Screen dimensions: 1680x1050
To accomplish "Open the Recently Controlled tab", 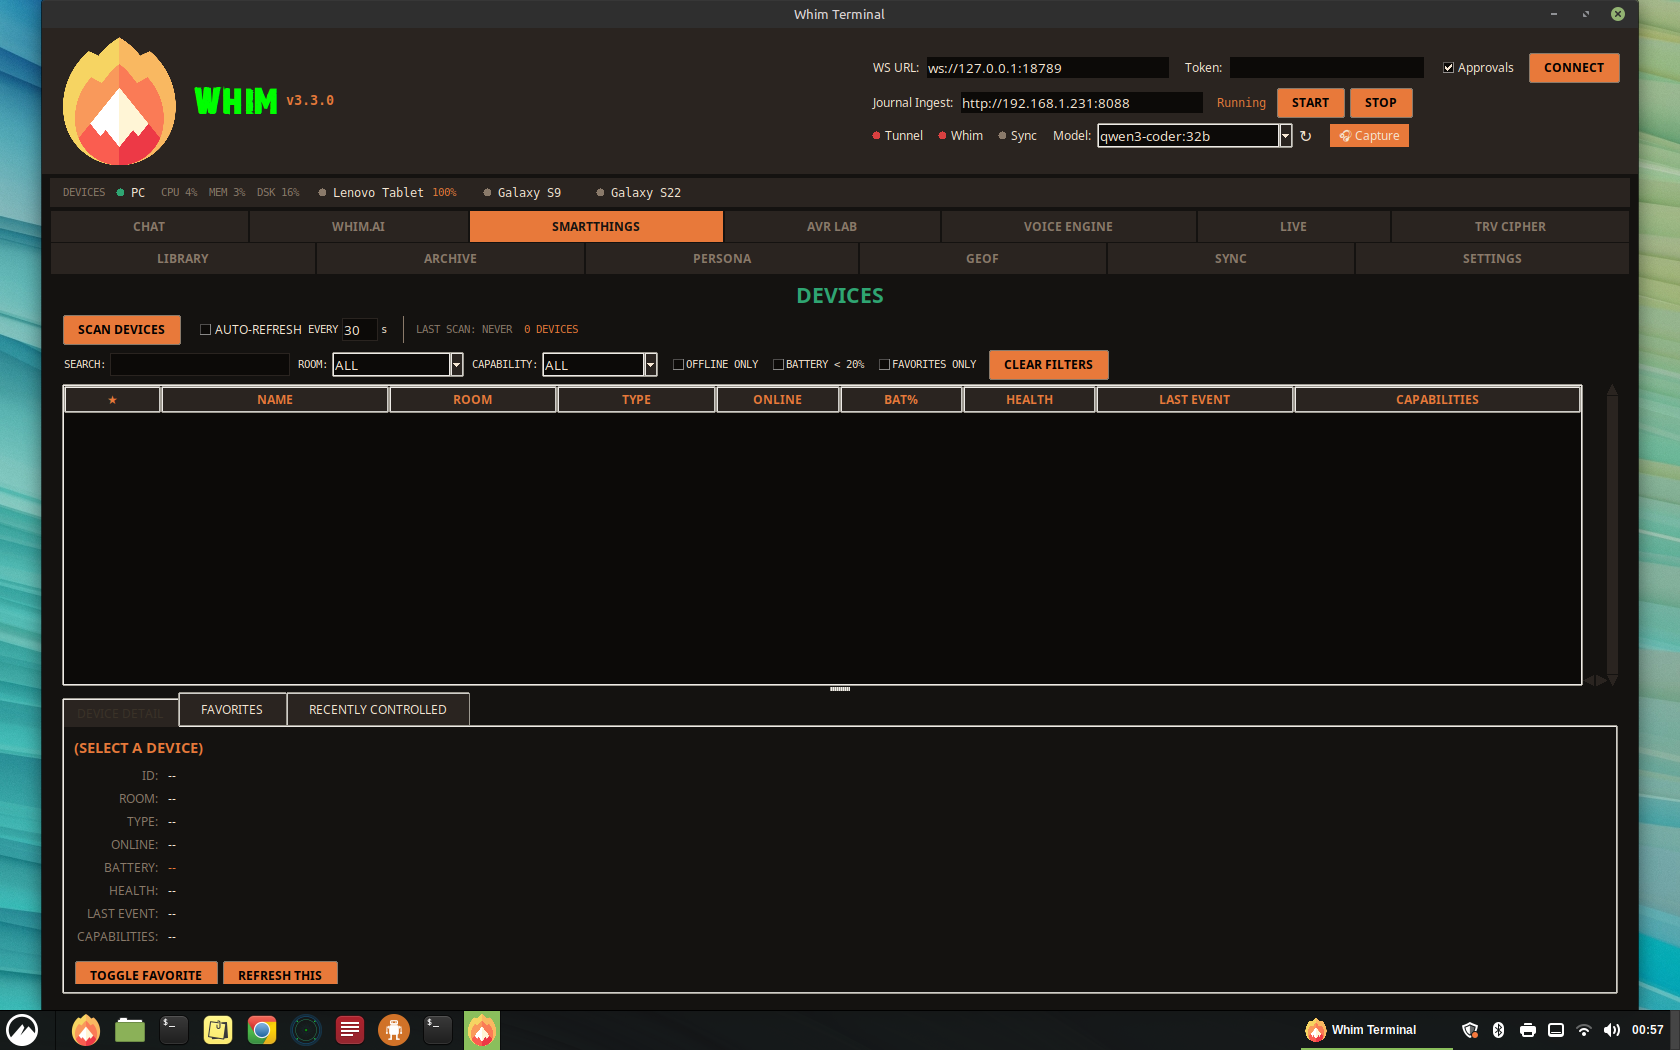I will 377,710.
